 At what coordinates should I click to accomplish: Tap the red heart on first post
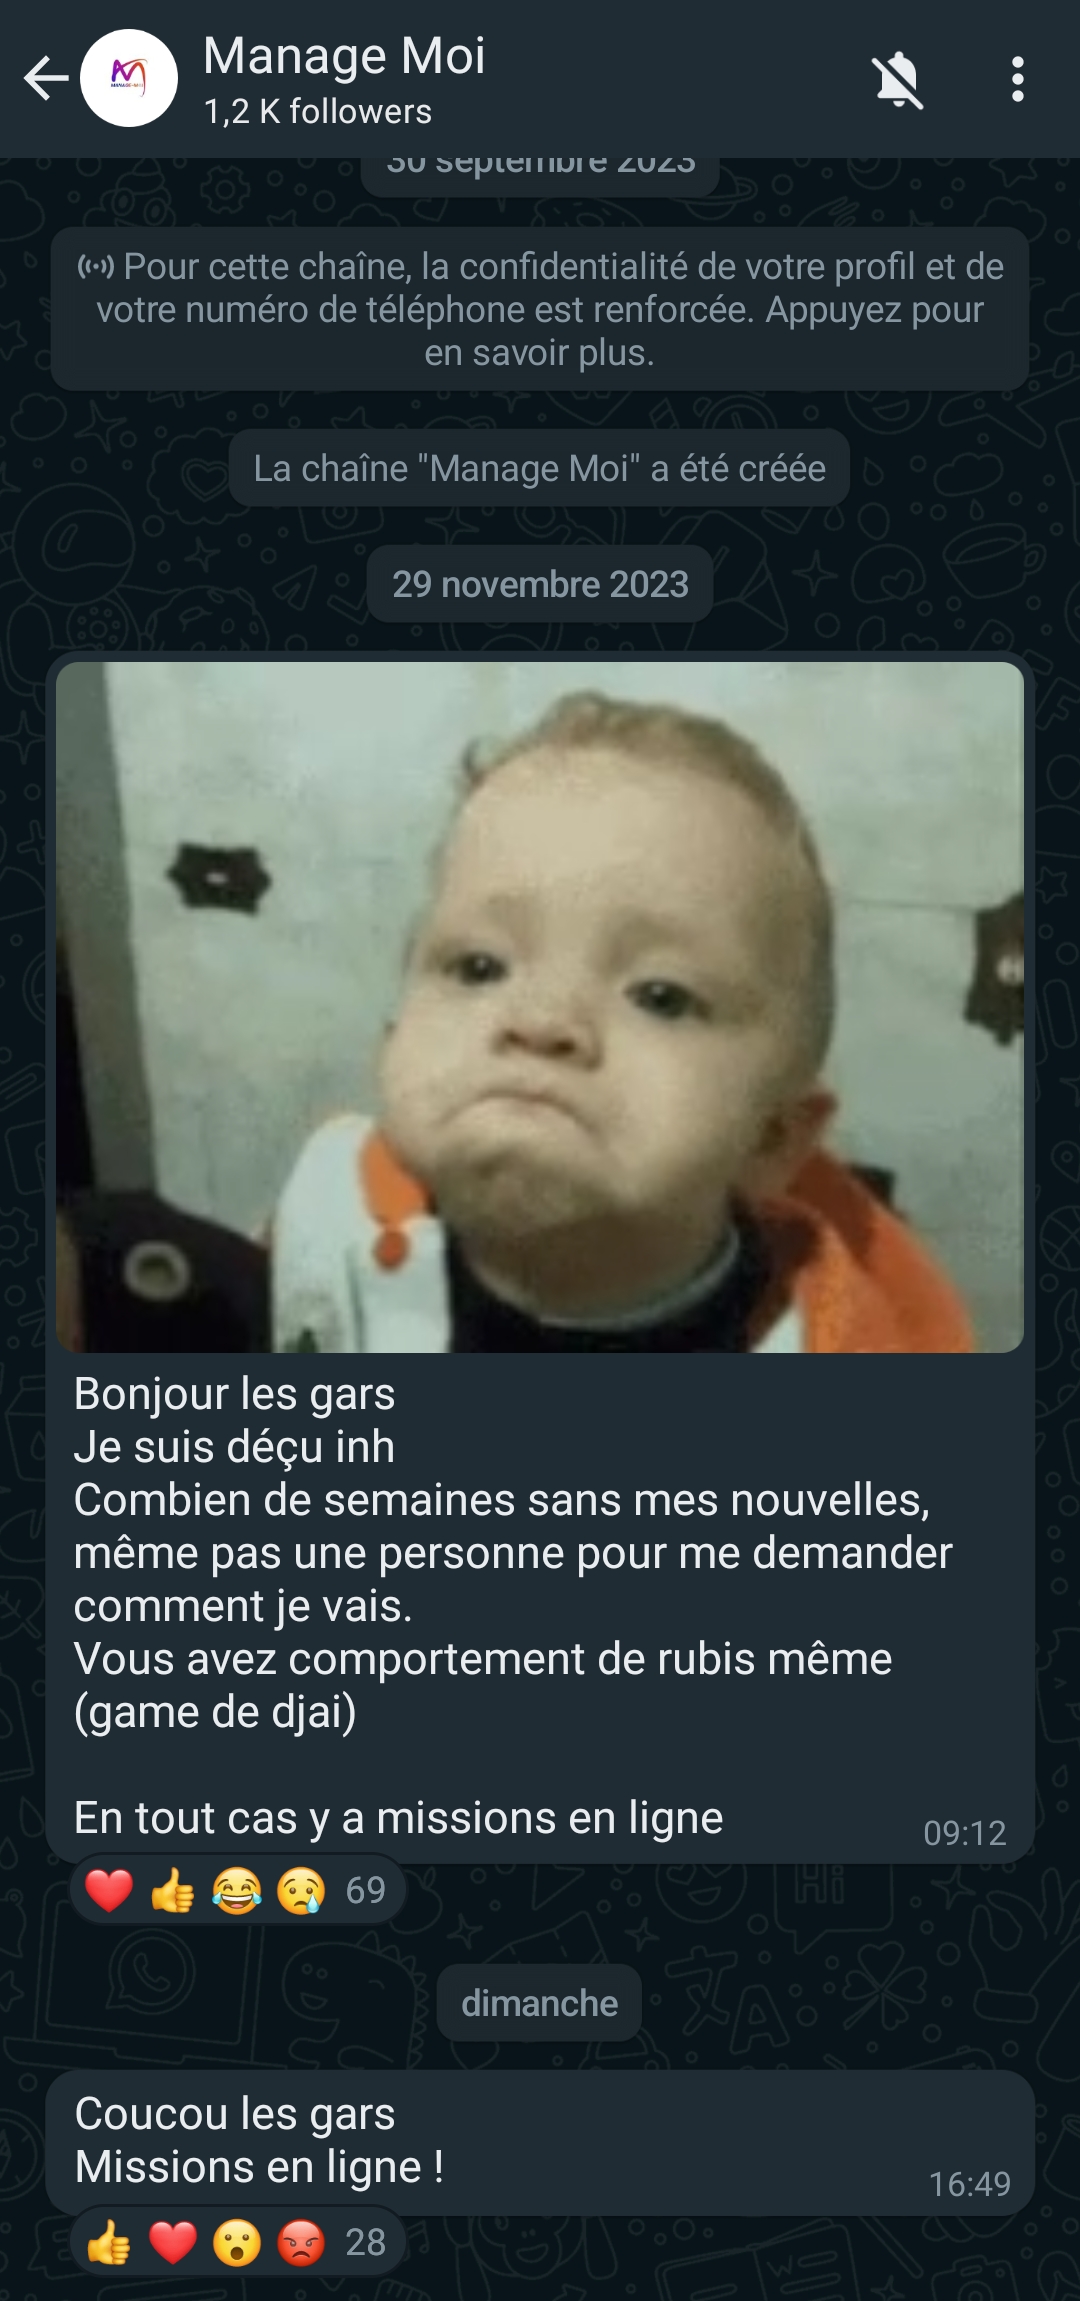coord(109,1890)
